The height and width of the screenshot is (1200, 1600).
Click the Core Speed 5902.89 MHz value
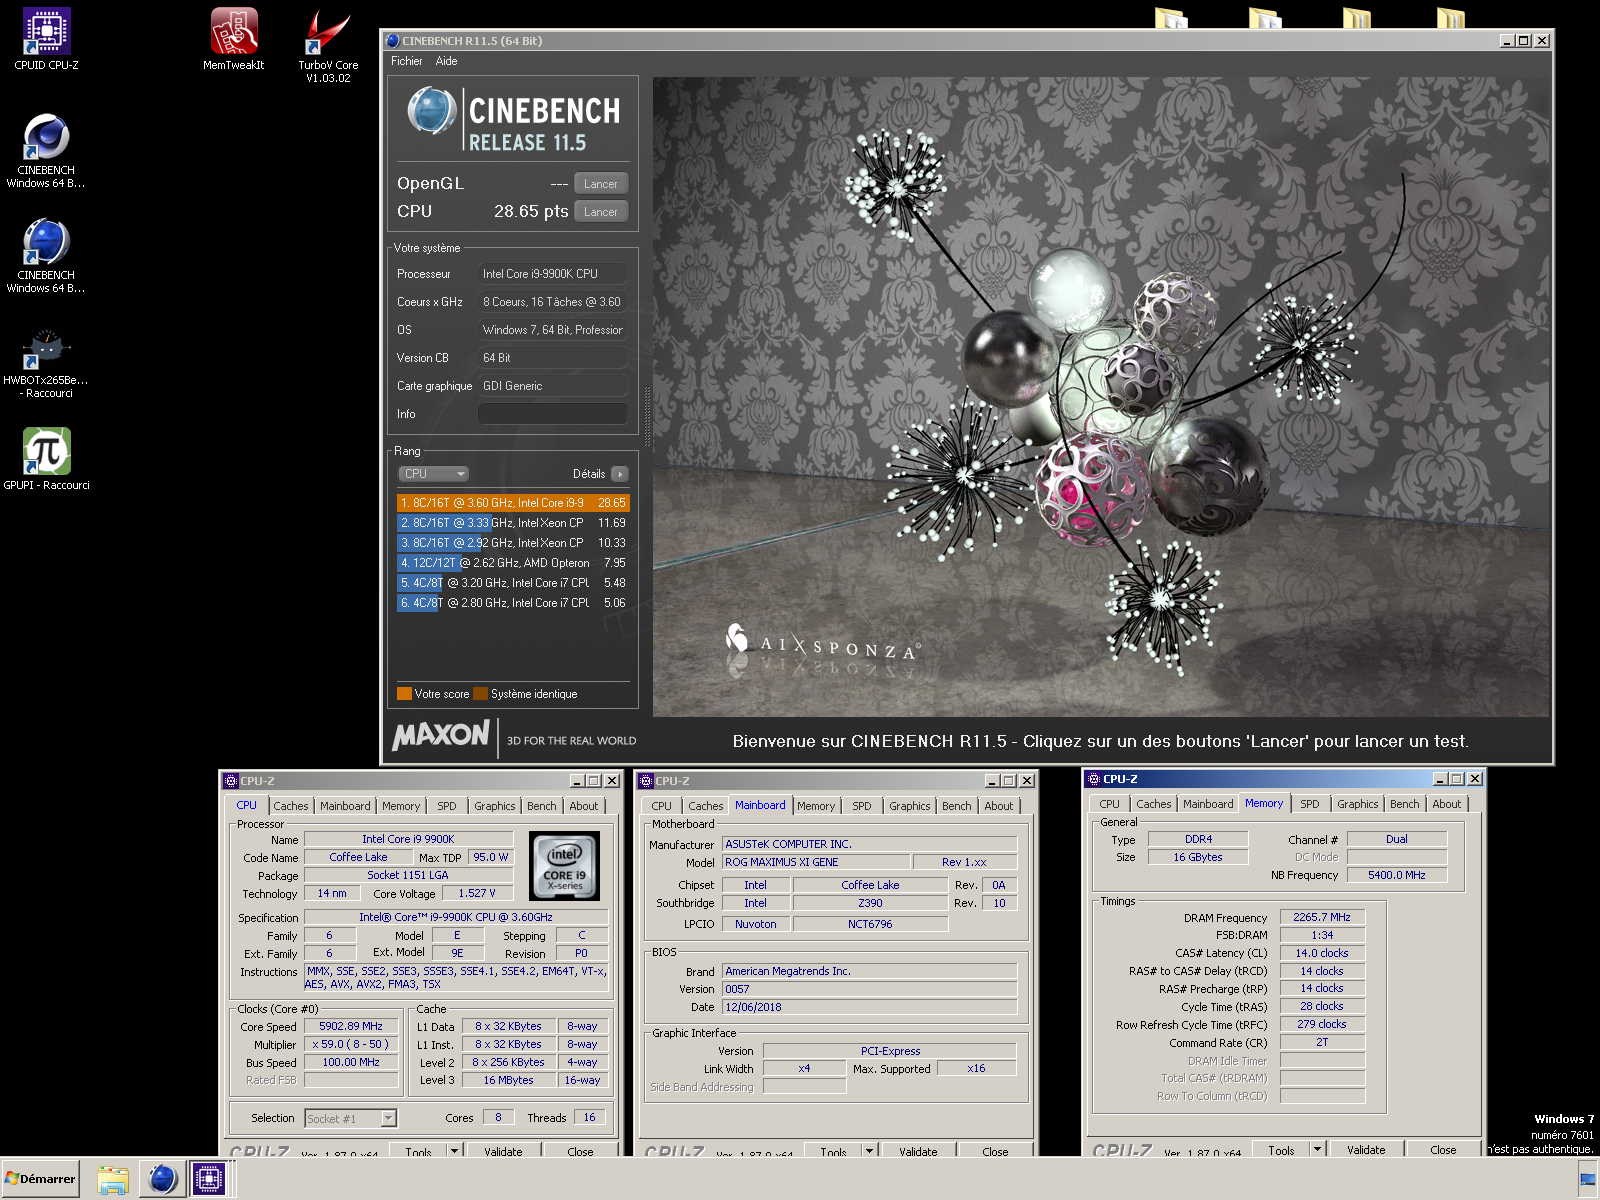(351, 1026)
